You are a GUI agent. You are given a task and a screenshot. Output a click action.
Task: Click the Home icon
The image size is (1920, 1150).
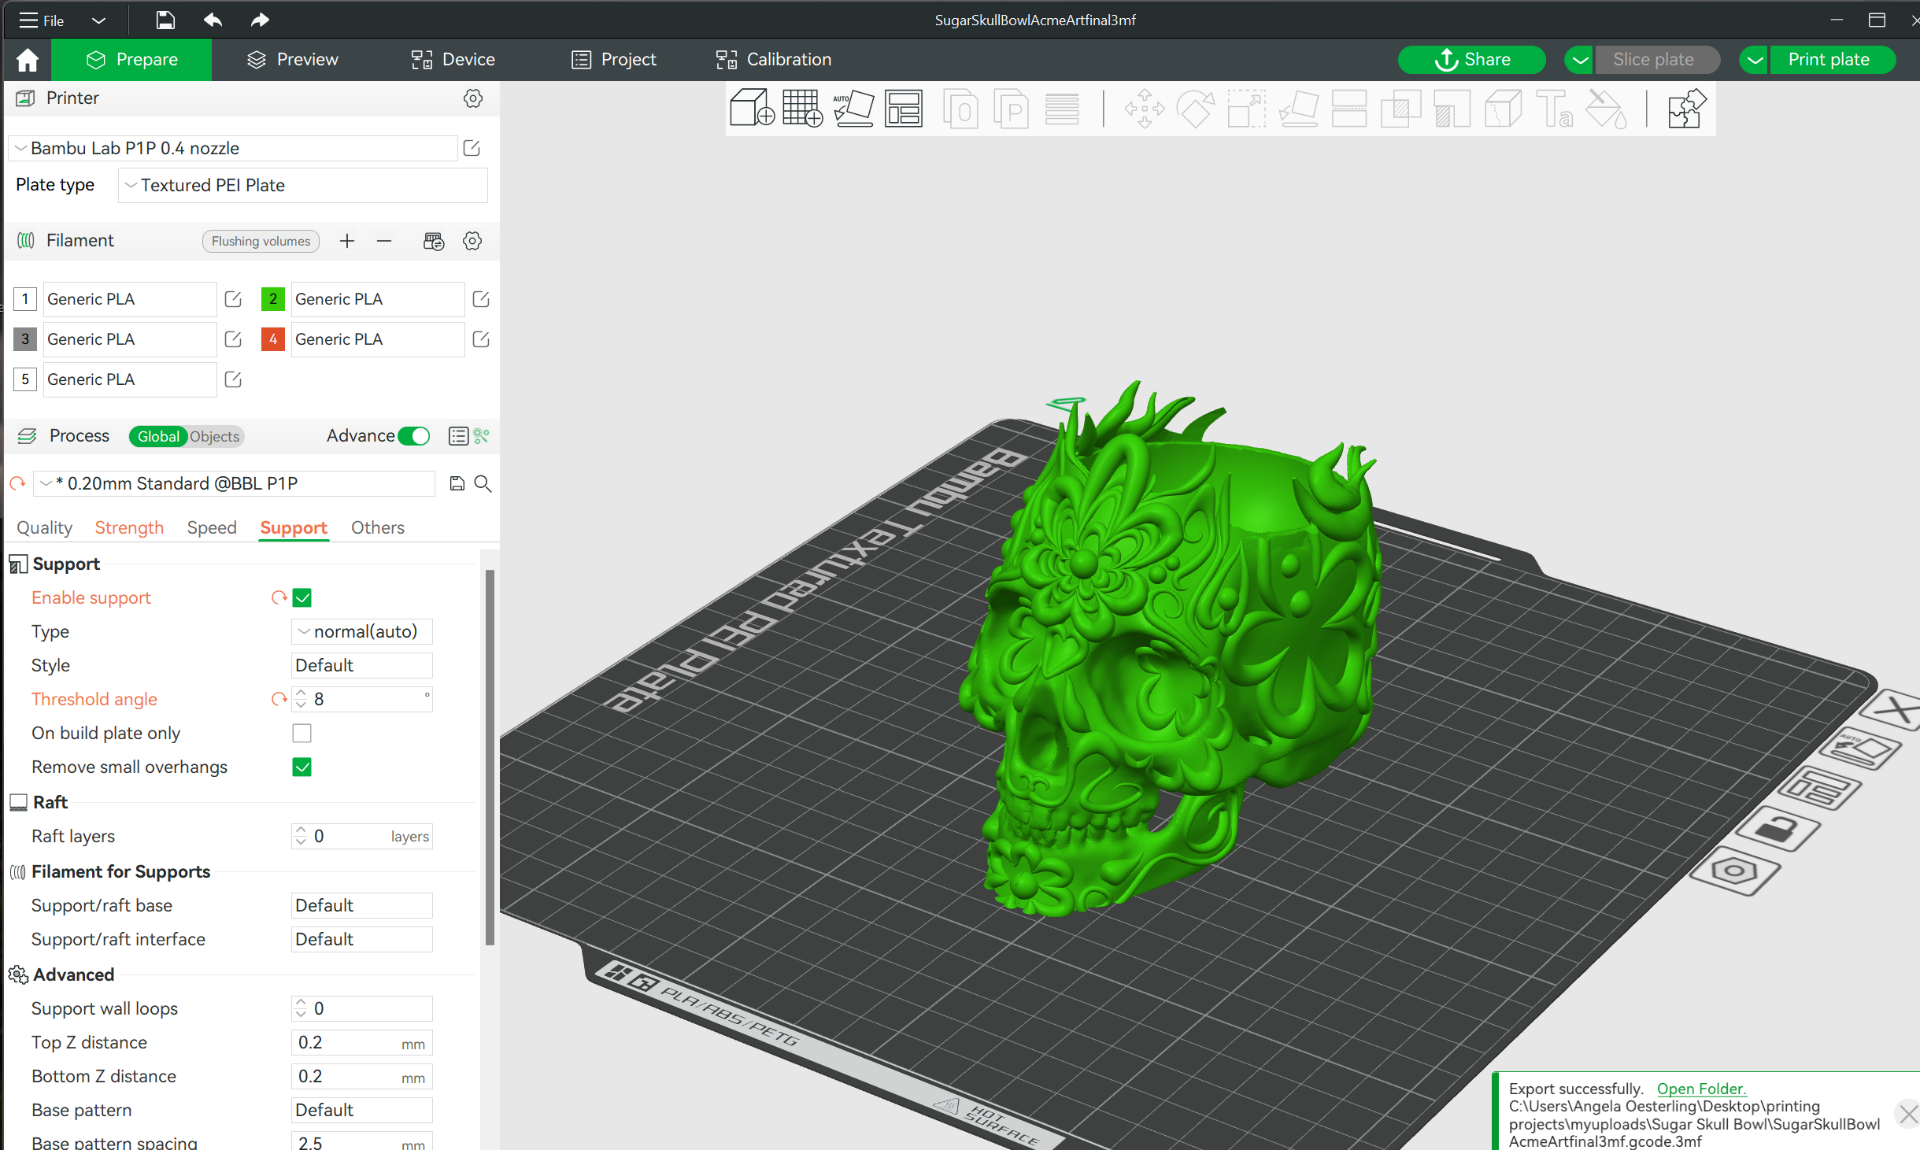coord(27,60)
